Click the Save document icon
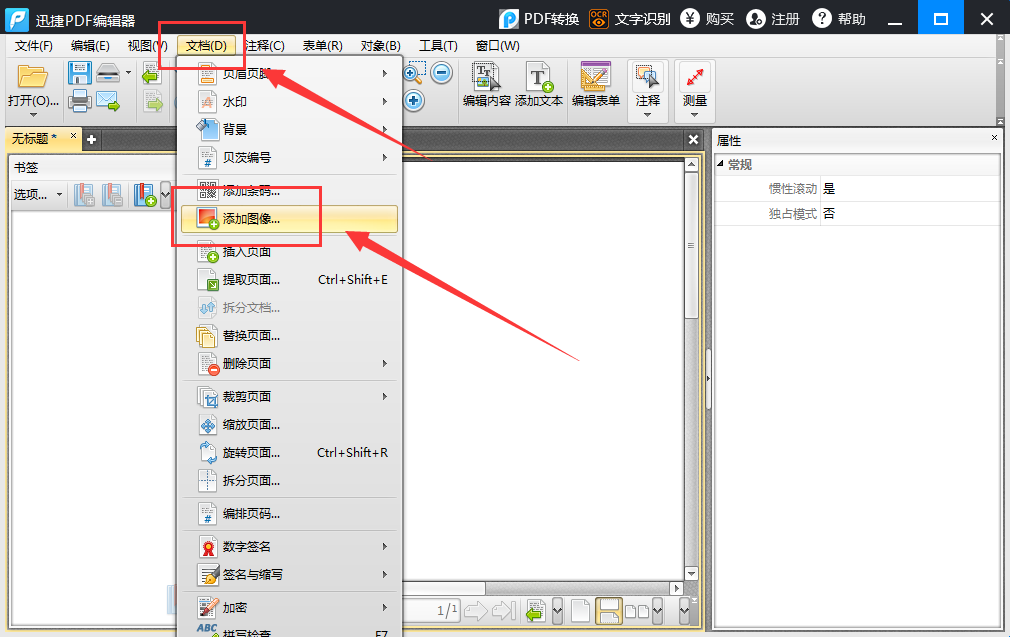The height and width of the screenshot is (637, 1010). coord(79,72)
